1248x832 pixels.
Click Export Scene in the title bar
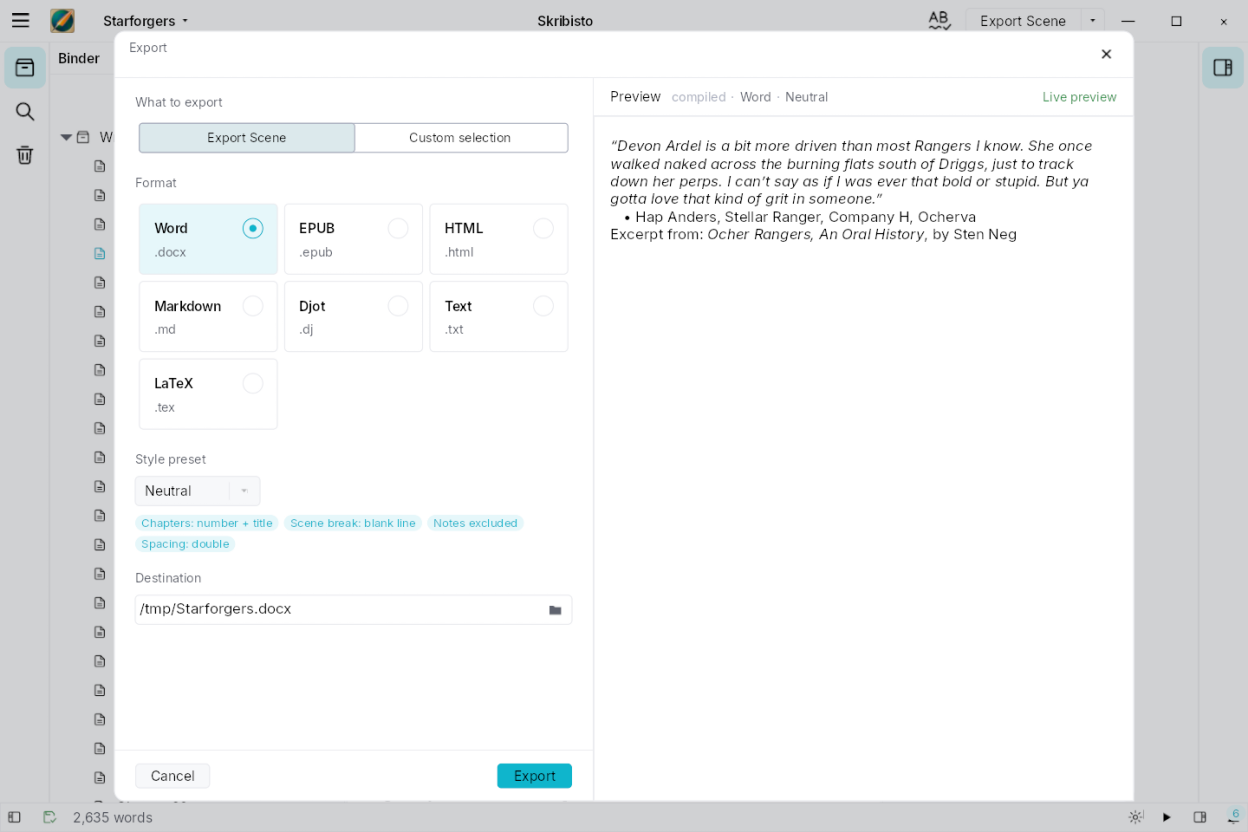pos(1023,21)
